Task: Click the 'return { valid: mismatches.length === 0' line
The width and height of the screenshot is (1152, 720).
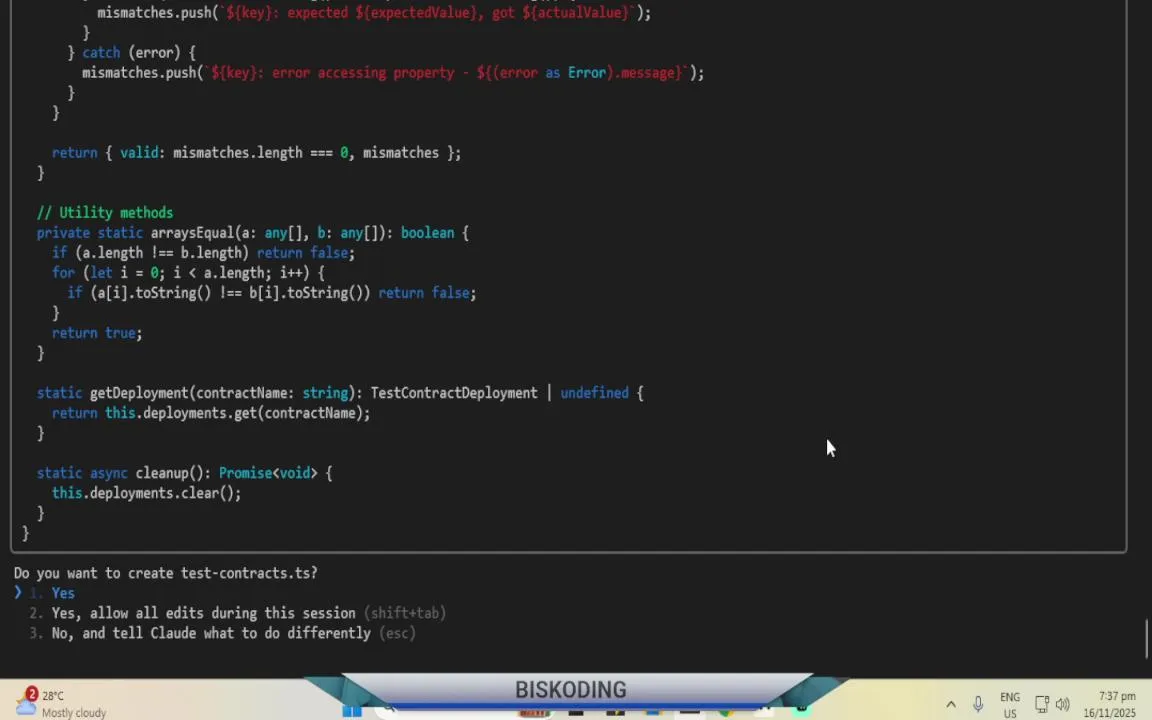Action: [x=256, y=153]
